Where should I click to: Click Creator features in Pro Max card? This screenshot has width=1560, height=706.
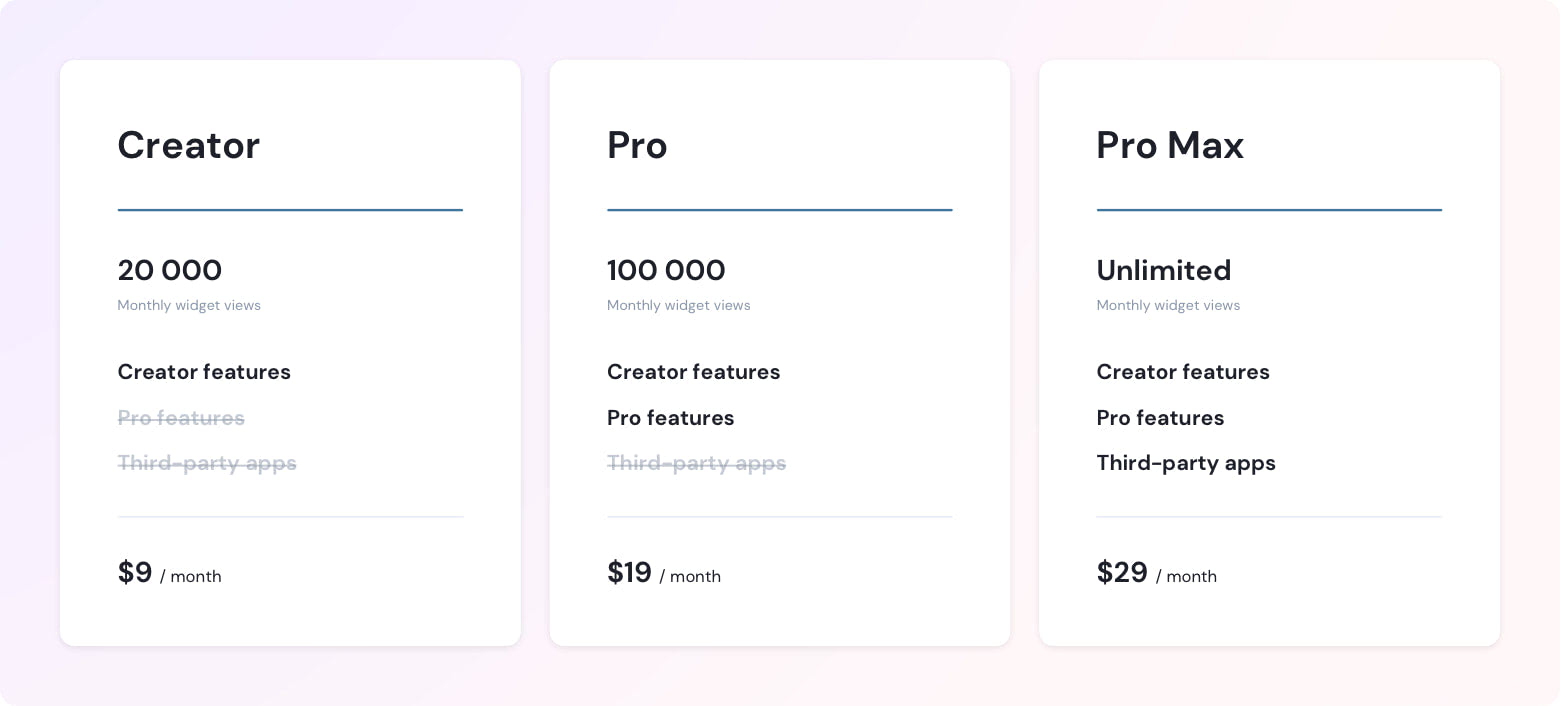(x=1183, y=372)
